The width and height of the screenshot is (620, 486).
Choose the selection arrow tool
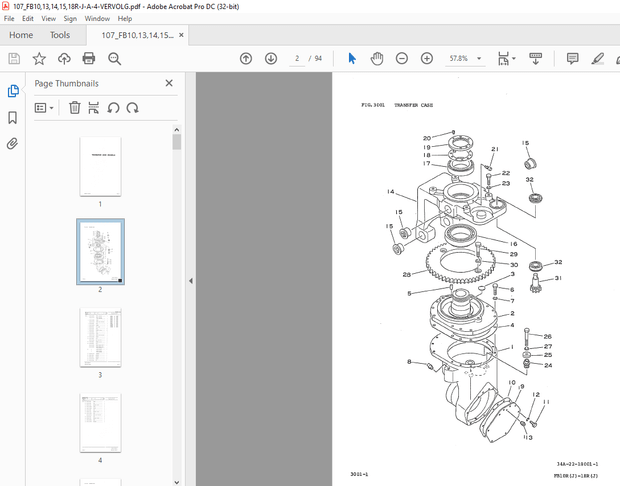[x=352, y=59]
